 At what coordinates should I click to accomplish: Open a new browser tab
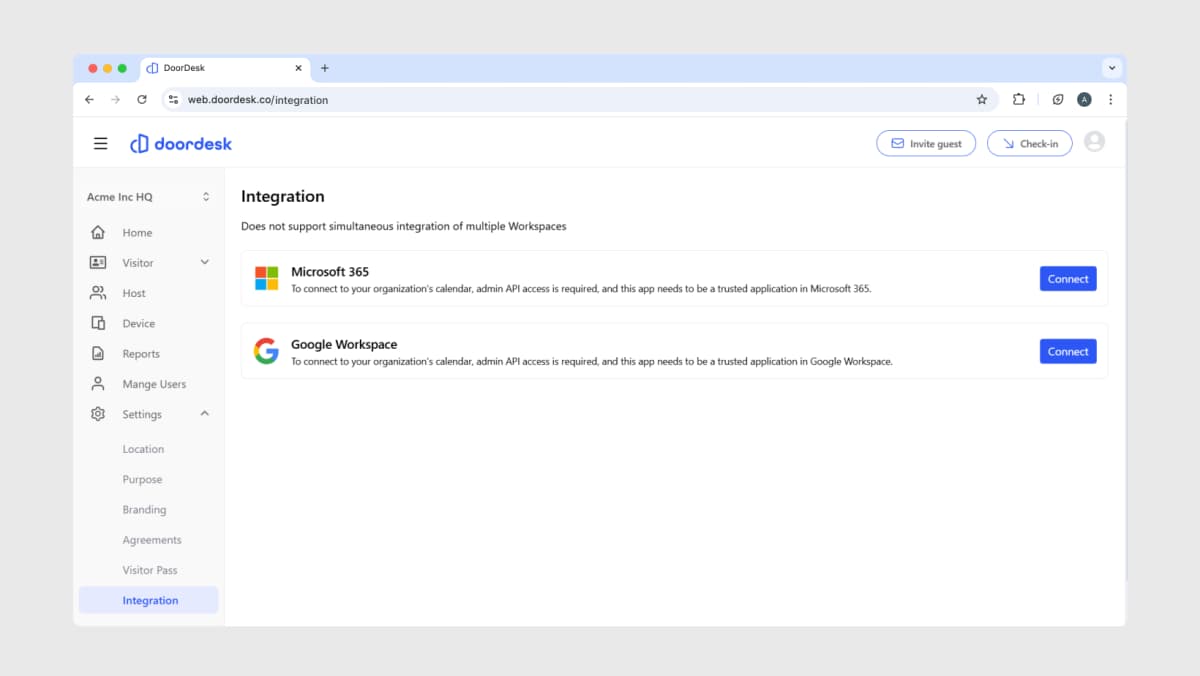[324, 68]
